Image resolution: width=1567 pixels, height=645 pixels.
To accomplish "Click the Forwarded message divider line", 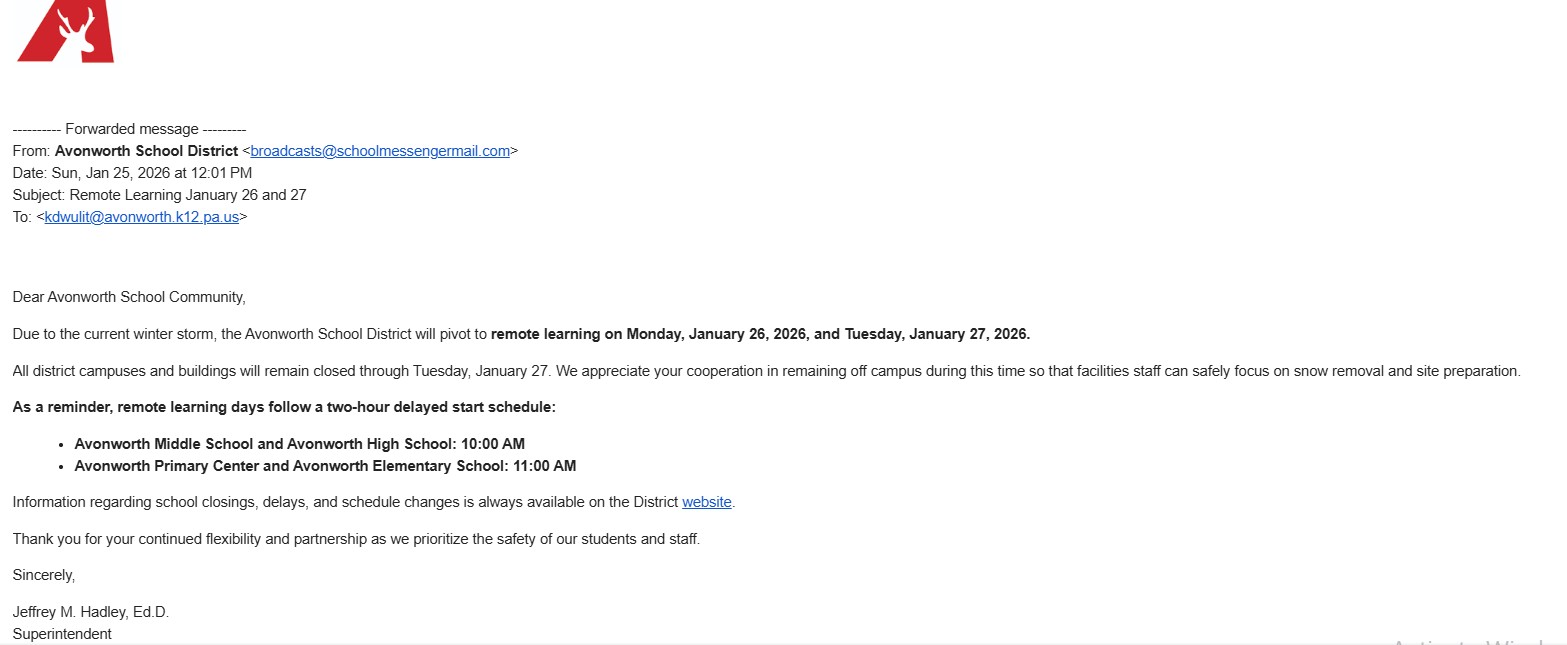I will (129, 129).
